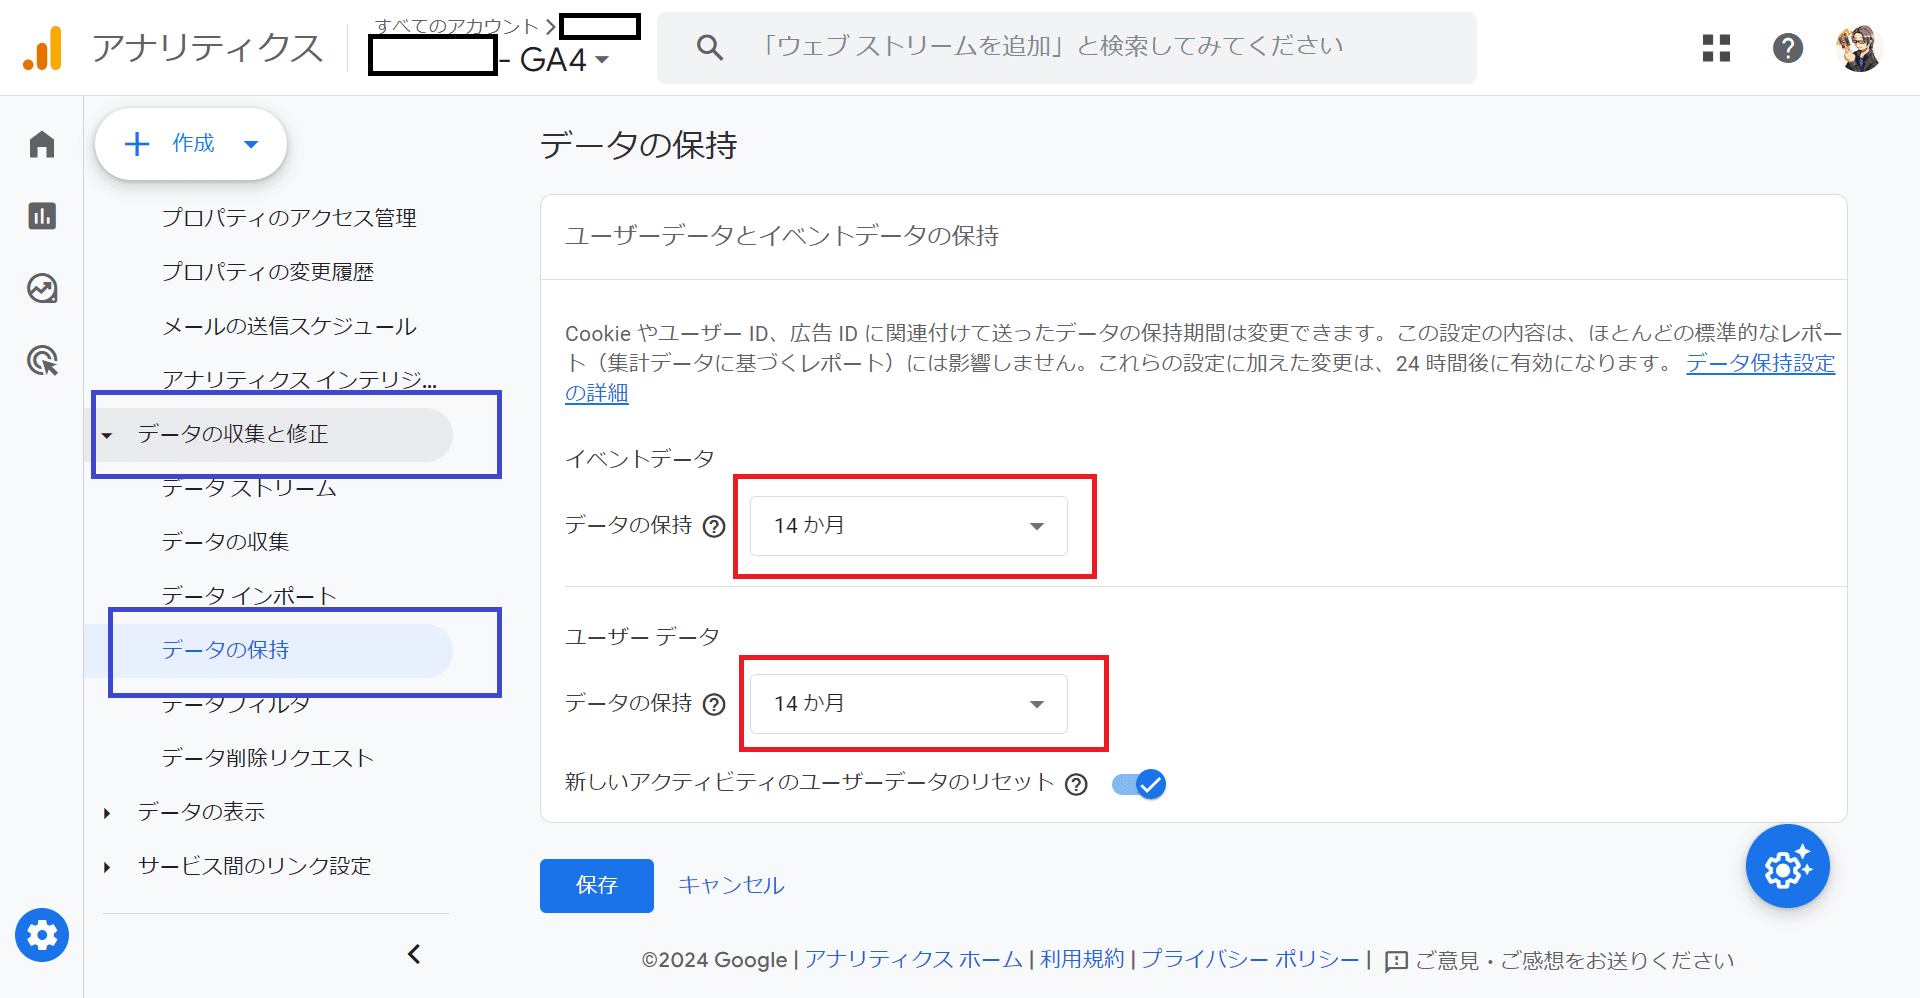
Task: Click the Admin gear icon at bottom left
Action: click(x=42, y=935)
